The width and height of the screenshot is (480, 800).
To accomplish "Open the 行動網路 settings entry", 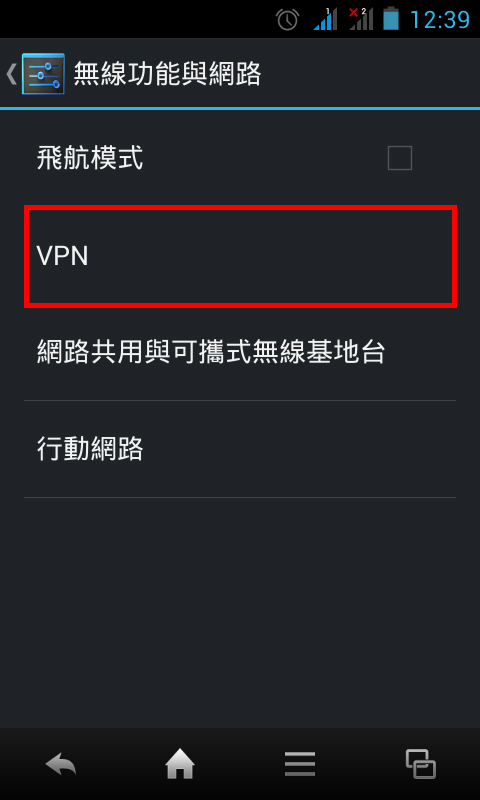I will (x=240, y=449).
